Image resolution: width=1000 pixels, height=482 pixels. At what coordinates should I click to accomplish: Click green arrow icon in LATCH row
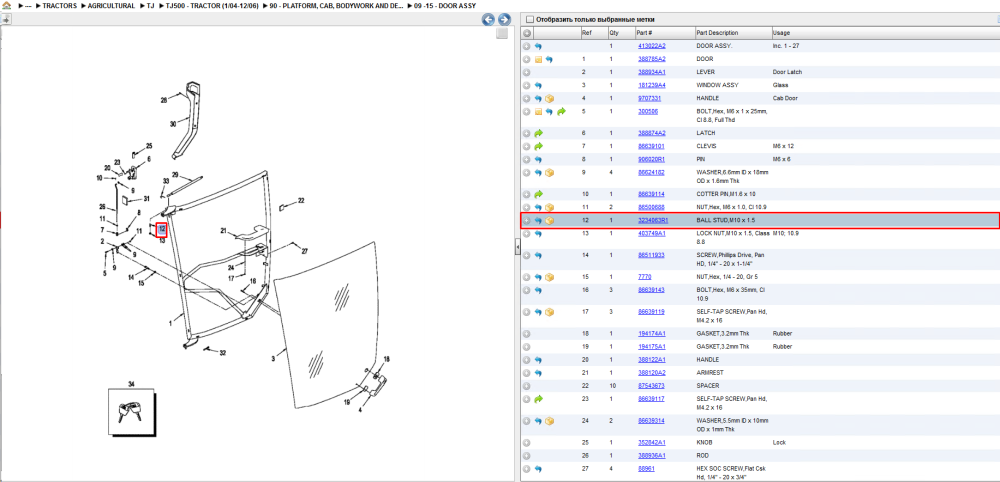coord(538,133)
